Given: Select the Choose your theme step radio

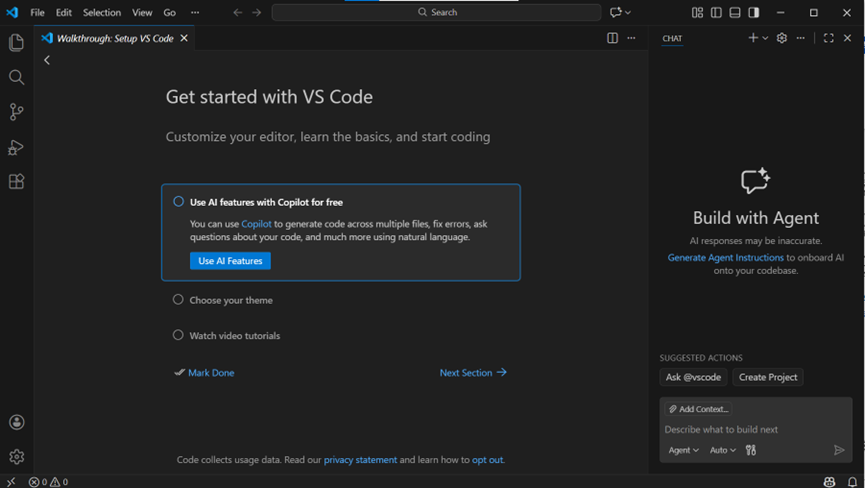Looking at the screenshot, I should click(178, 299).
